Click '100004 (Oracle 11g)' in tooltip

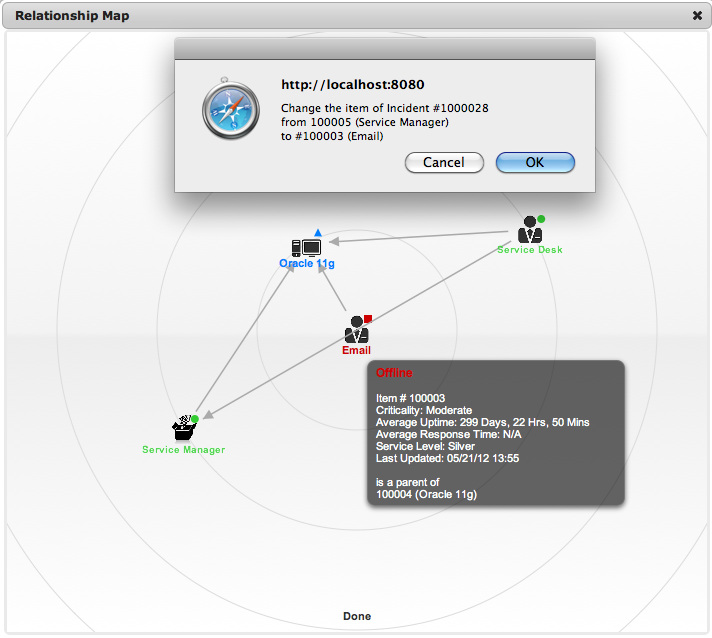pos(426,495)
